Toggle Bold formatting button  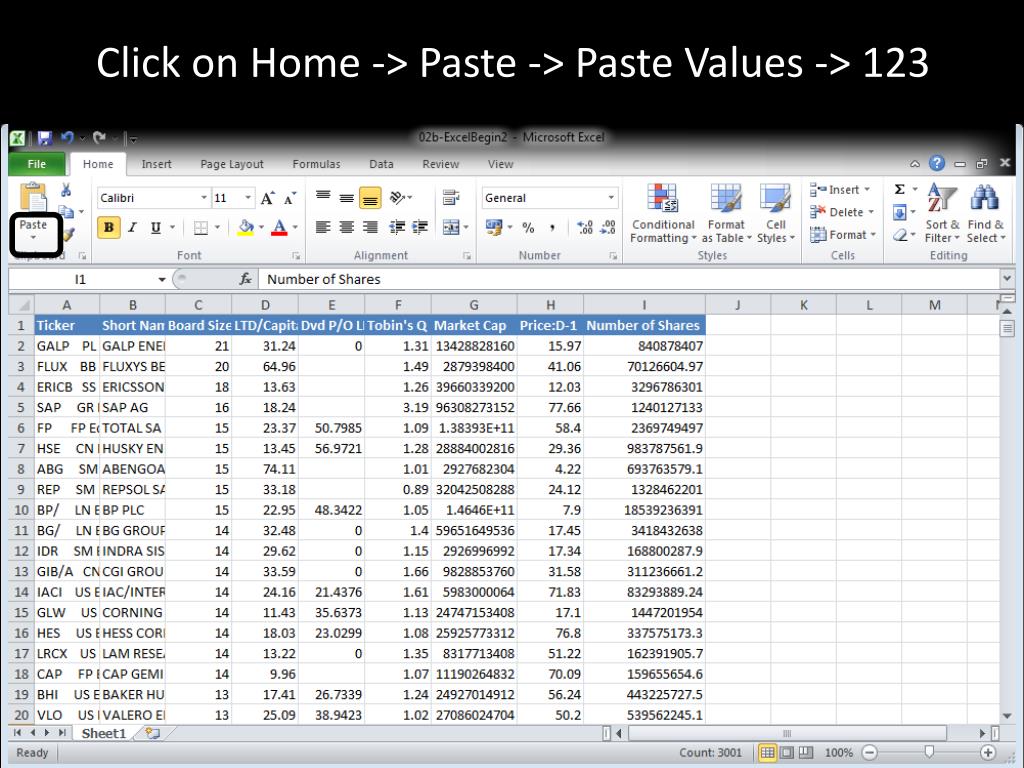pyautogui.click(x=108, y=227)
